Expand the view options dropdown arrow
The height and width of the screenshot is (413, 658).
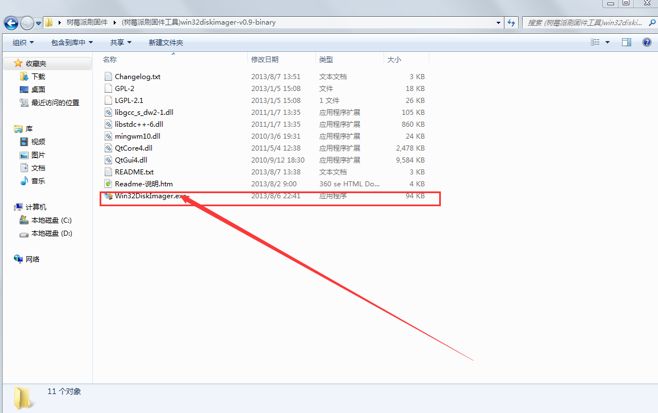coord(607,42)
